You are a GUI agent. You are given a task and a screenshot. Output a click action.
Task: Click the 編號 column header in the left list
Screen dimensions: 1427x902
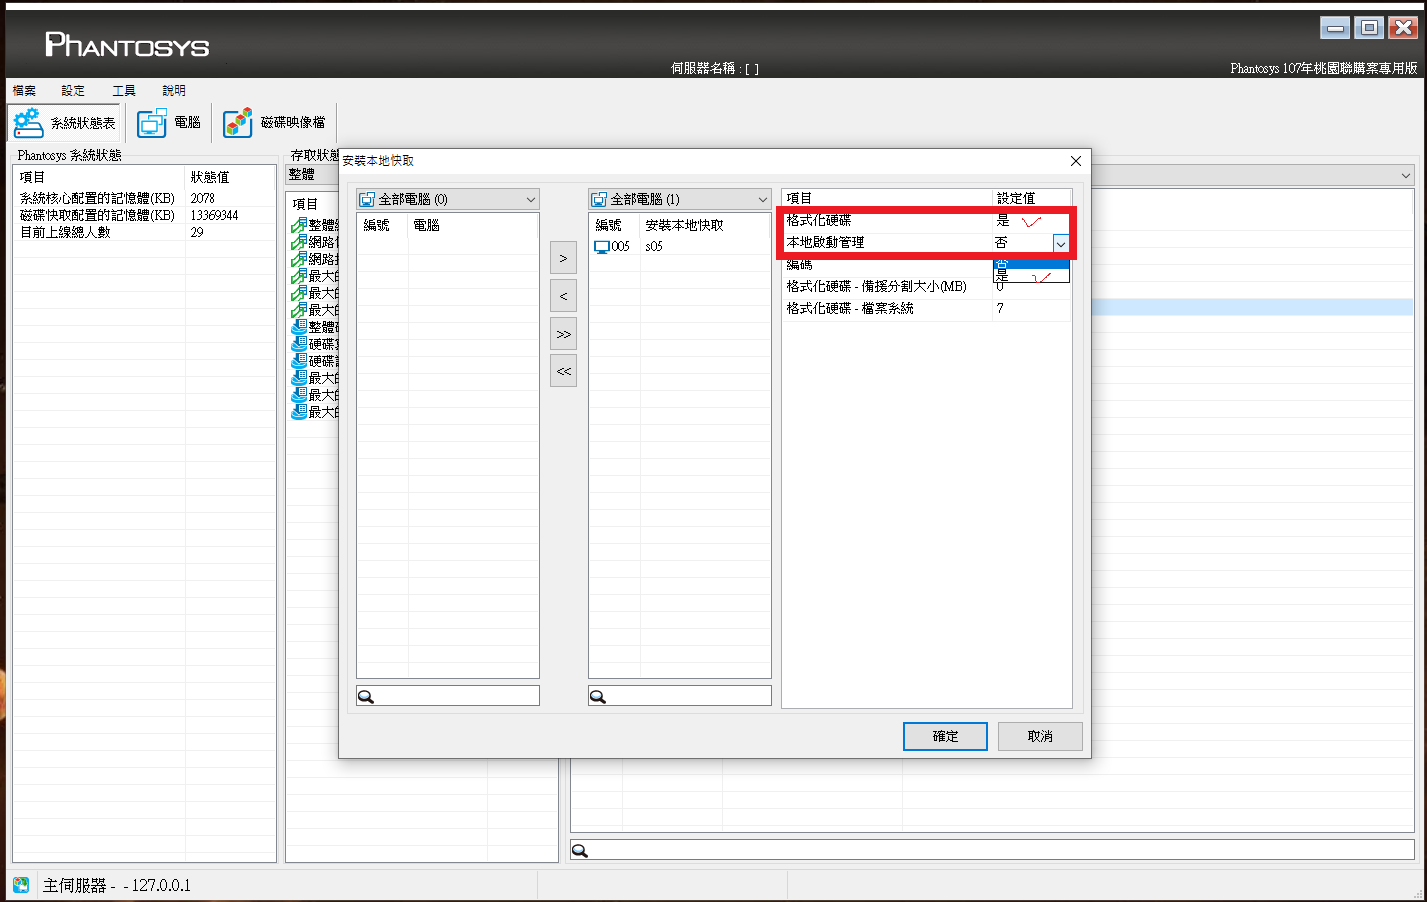pos(377,225)
